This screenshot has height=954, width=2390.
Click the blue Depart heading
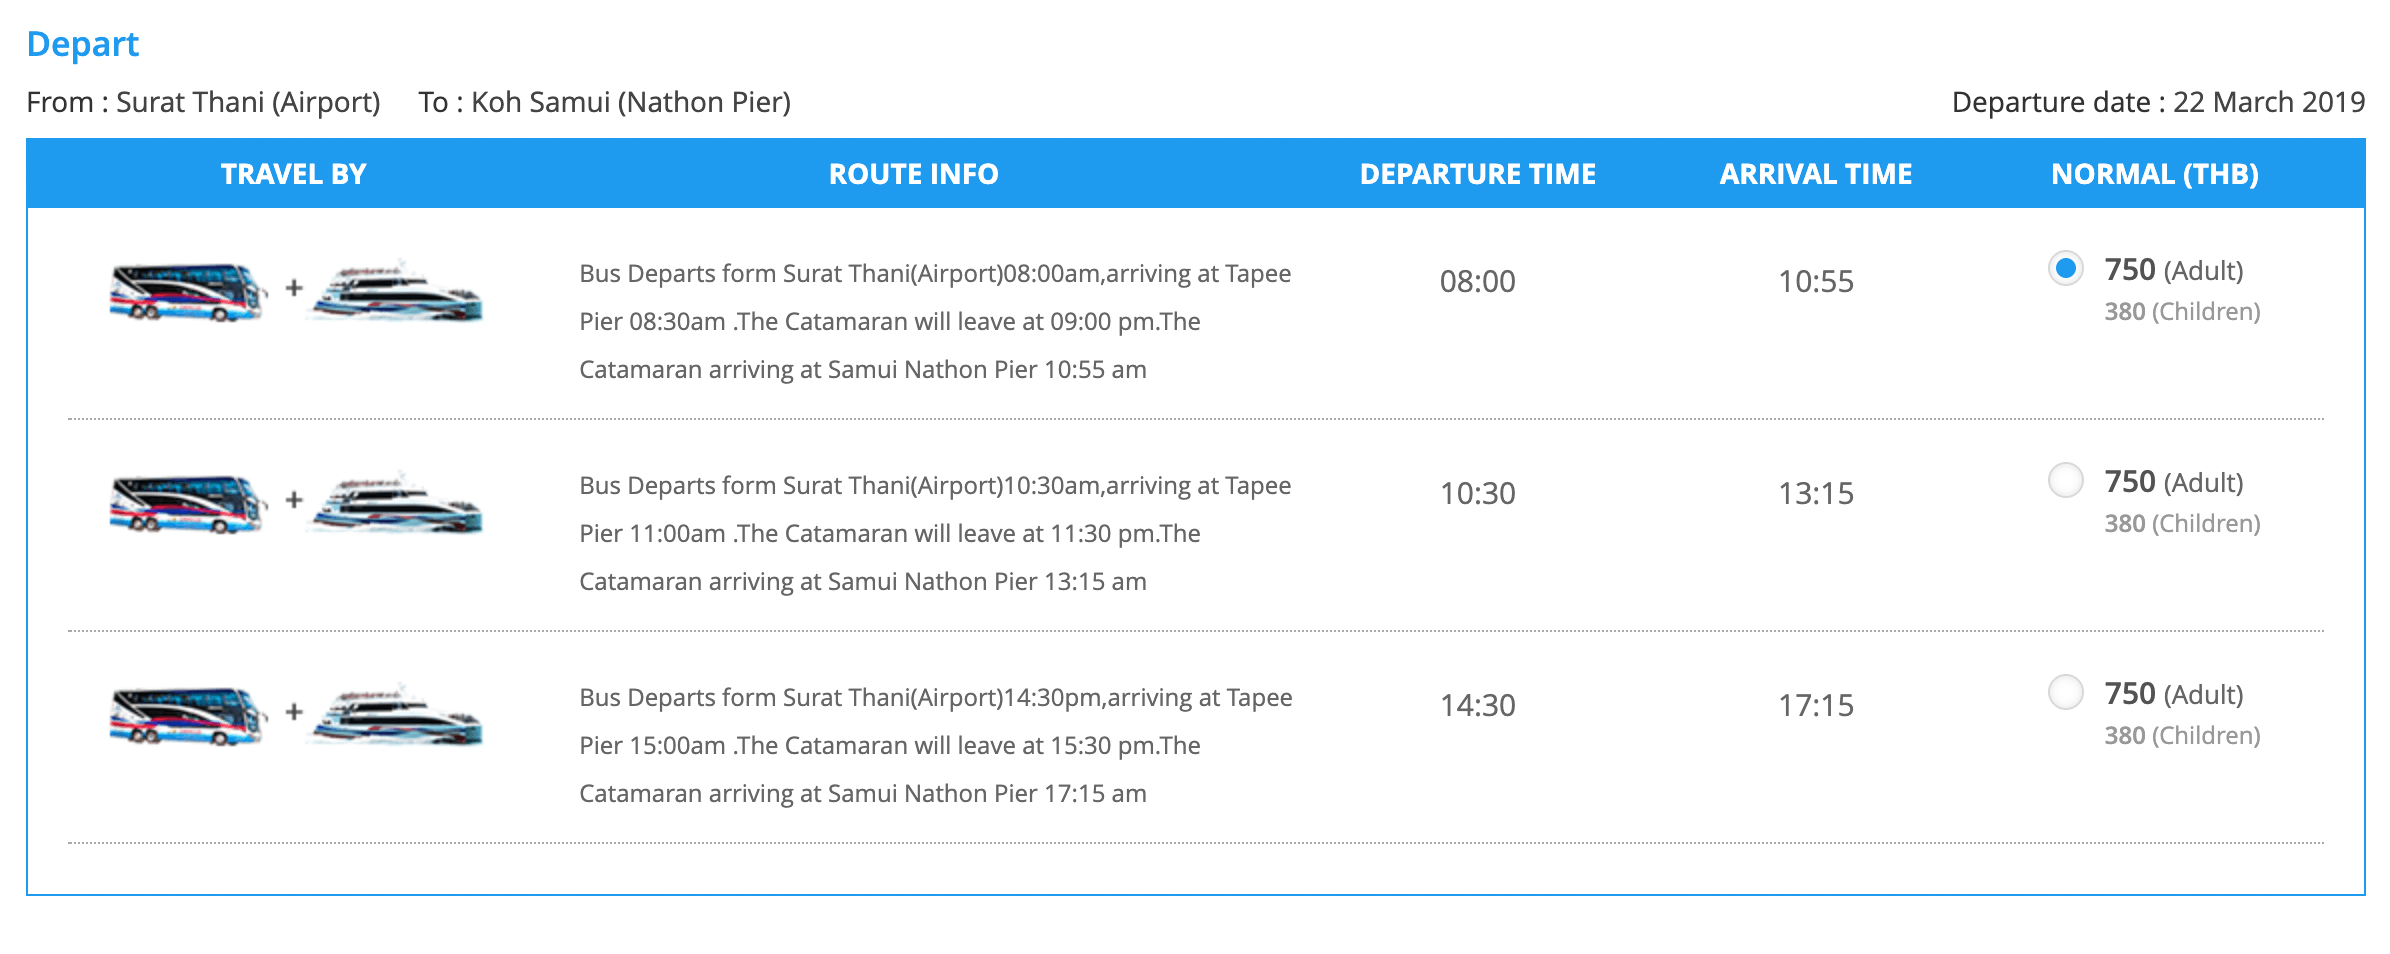83,45
